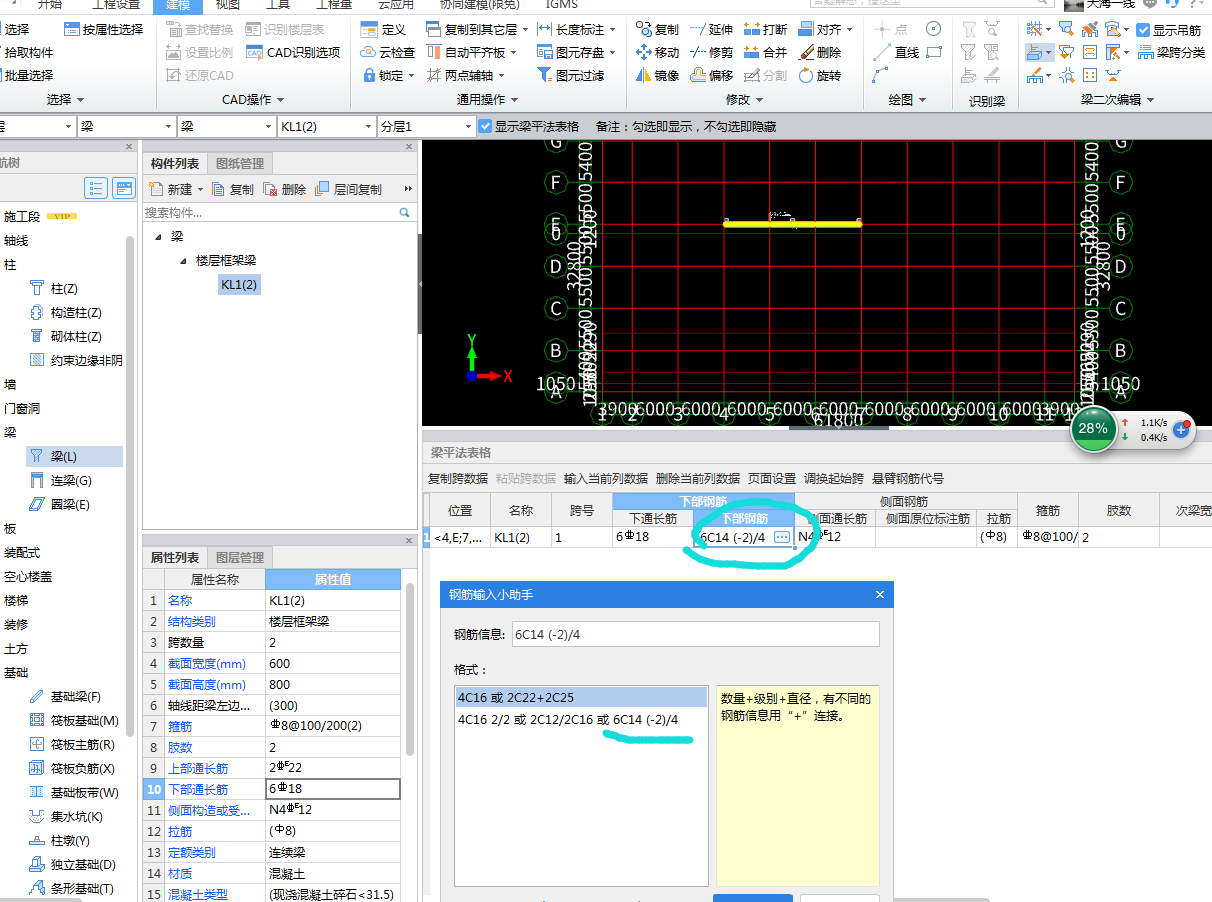Image resolution: width=1212 pixels, height=902 pixels.
Task: Open the 协同建模(限免) ribbon tab
Action: pos(479,5)
